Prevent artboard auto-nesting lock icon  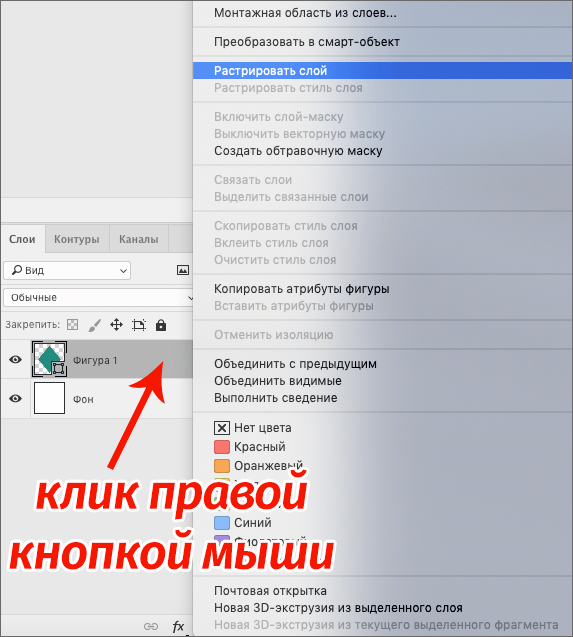[x=139, y=325]
